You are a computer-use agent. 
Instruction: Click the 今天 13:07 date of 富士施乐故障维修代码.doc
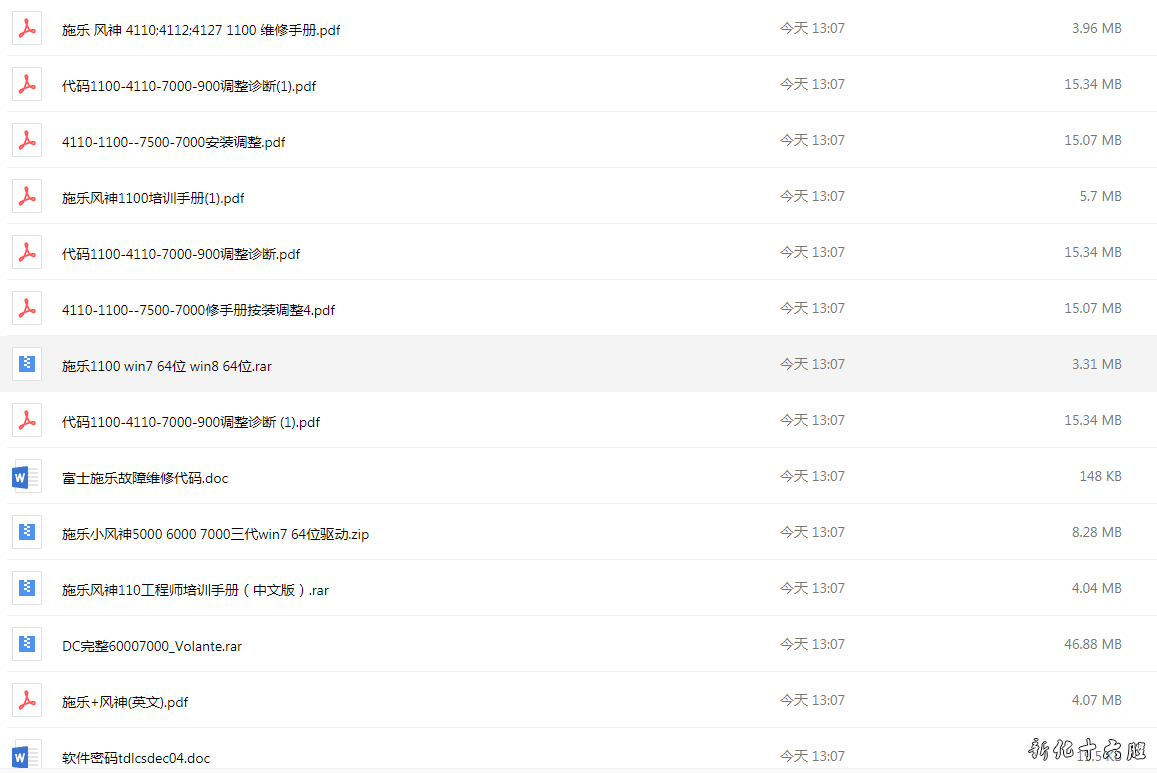tap(812, 476)
